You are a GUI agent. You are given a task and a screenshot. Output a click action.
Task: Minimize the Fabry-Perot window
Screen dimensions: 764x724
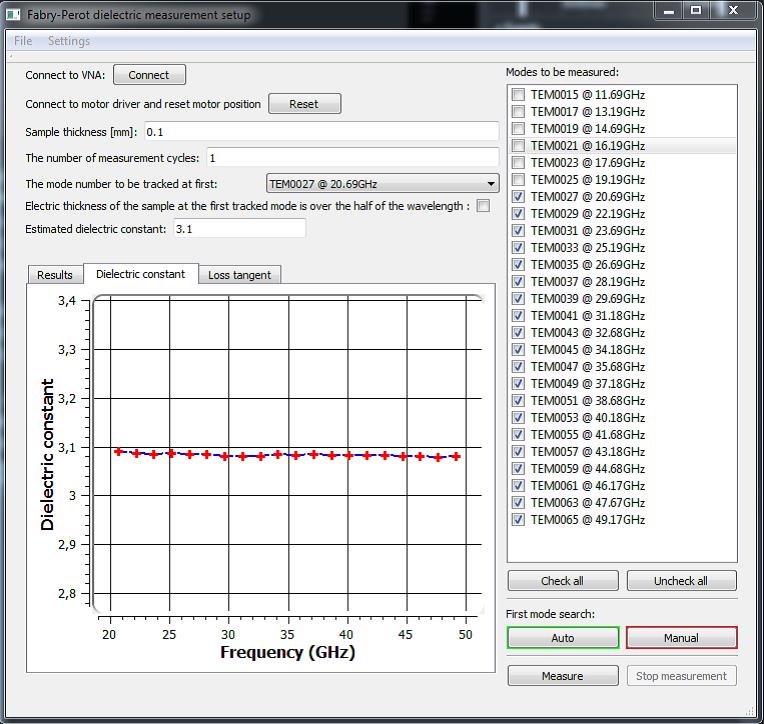coord(669,11)
